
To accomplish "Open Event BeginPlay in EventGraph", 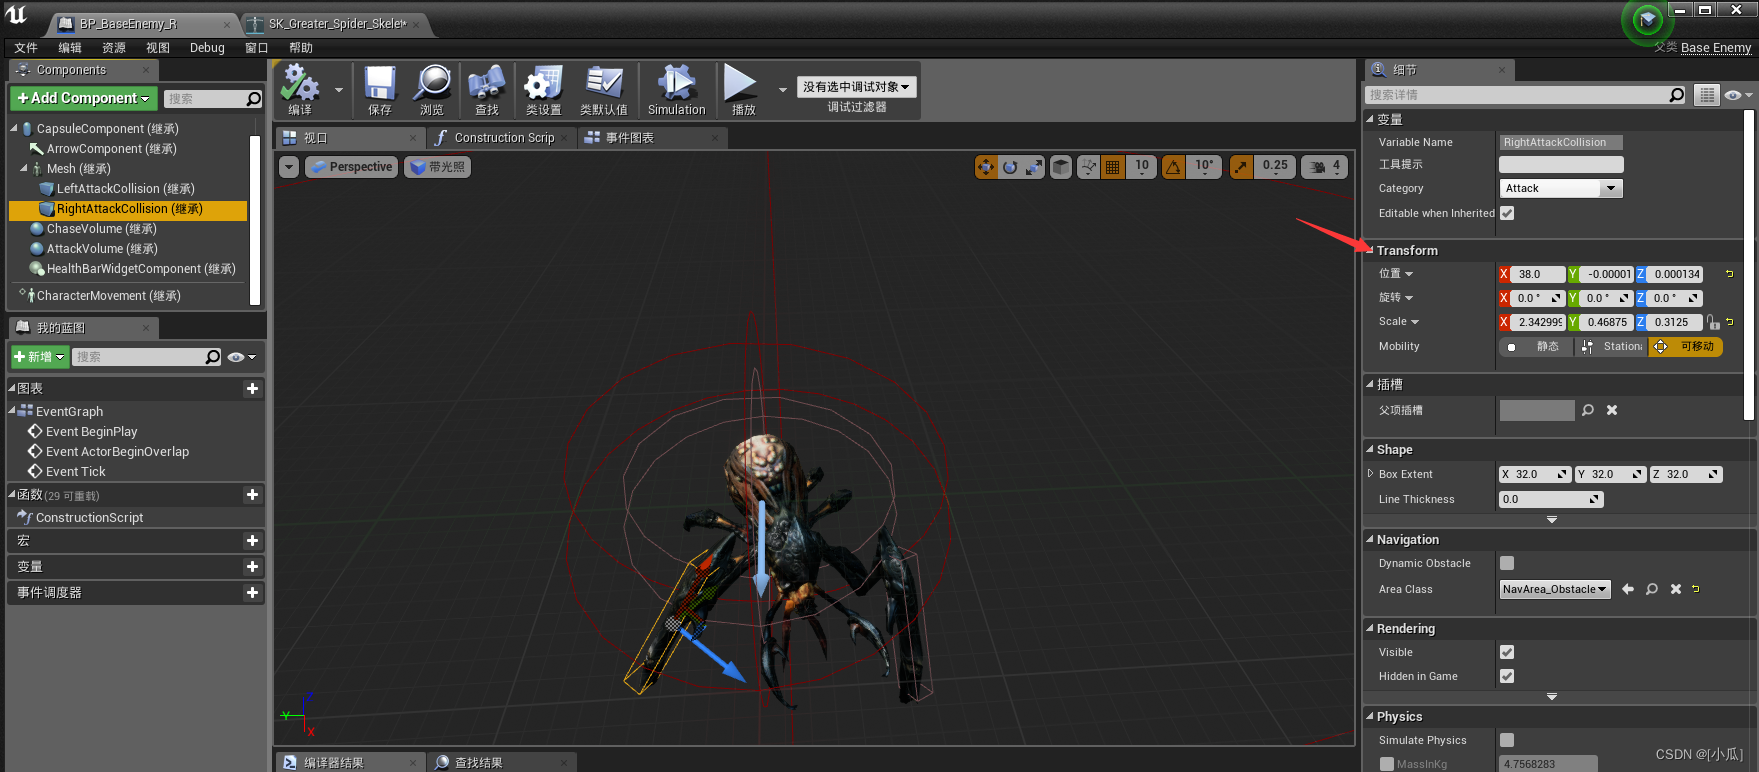I will coord(91,432).
